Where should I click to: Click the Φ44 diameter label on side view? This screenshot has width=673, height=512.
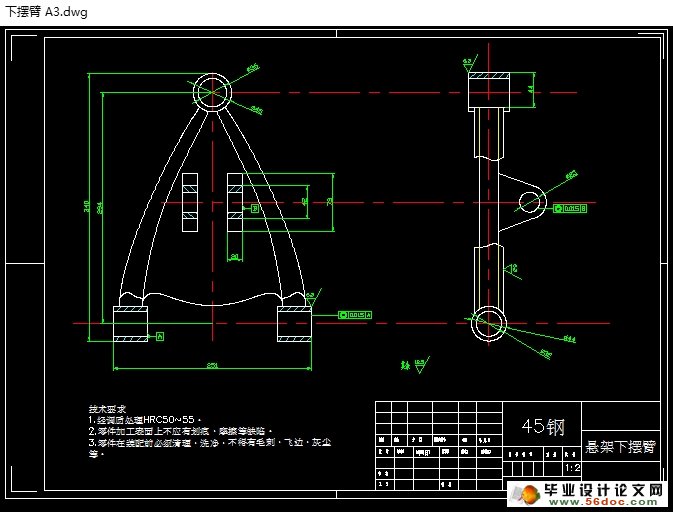tap(570, 339)
